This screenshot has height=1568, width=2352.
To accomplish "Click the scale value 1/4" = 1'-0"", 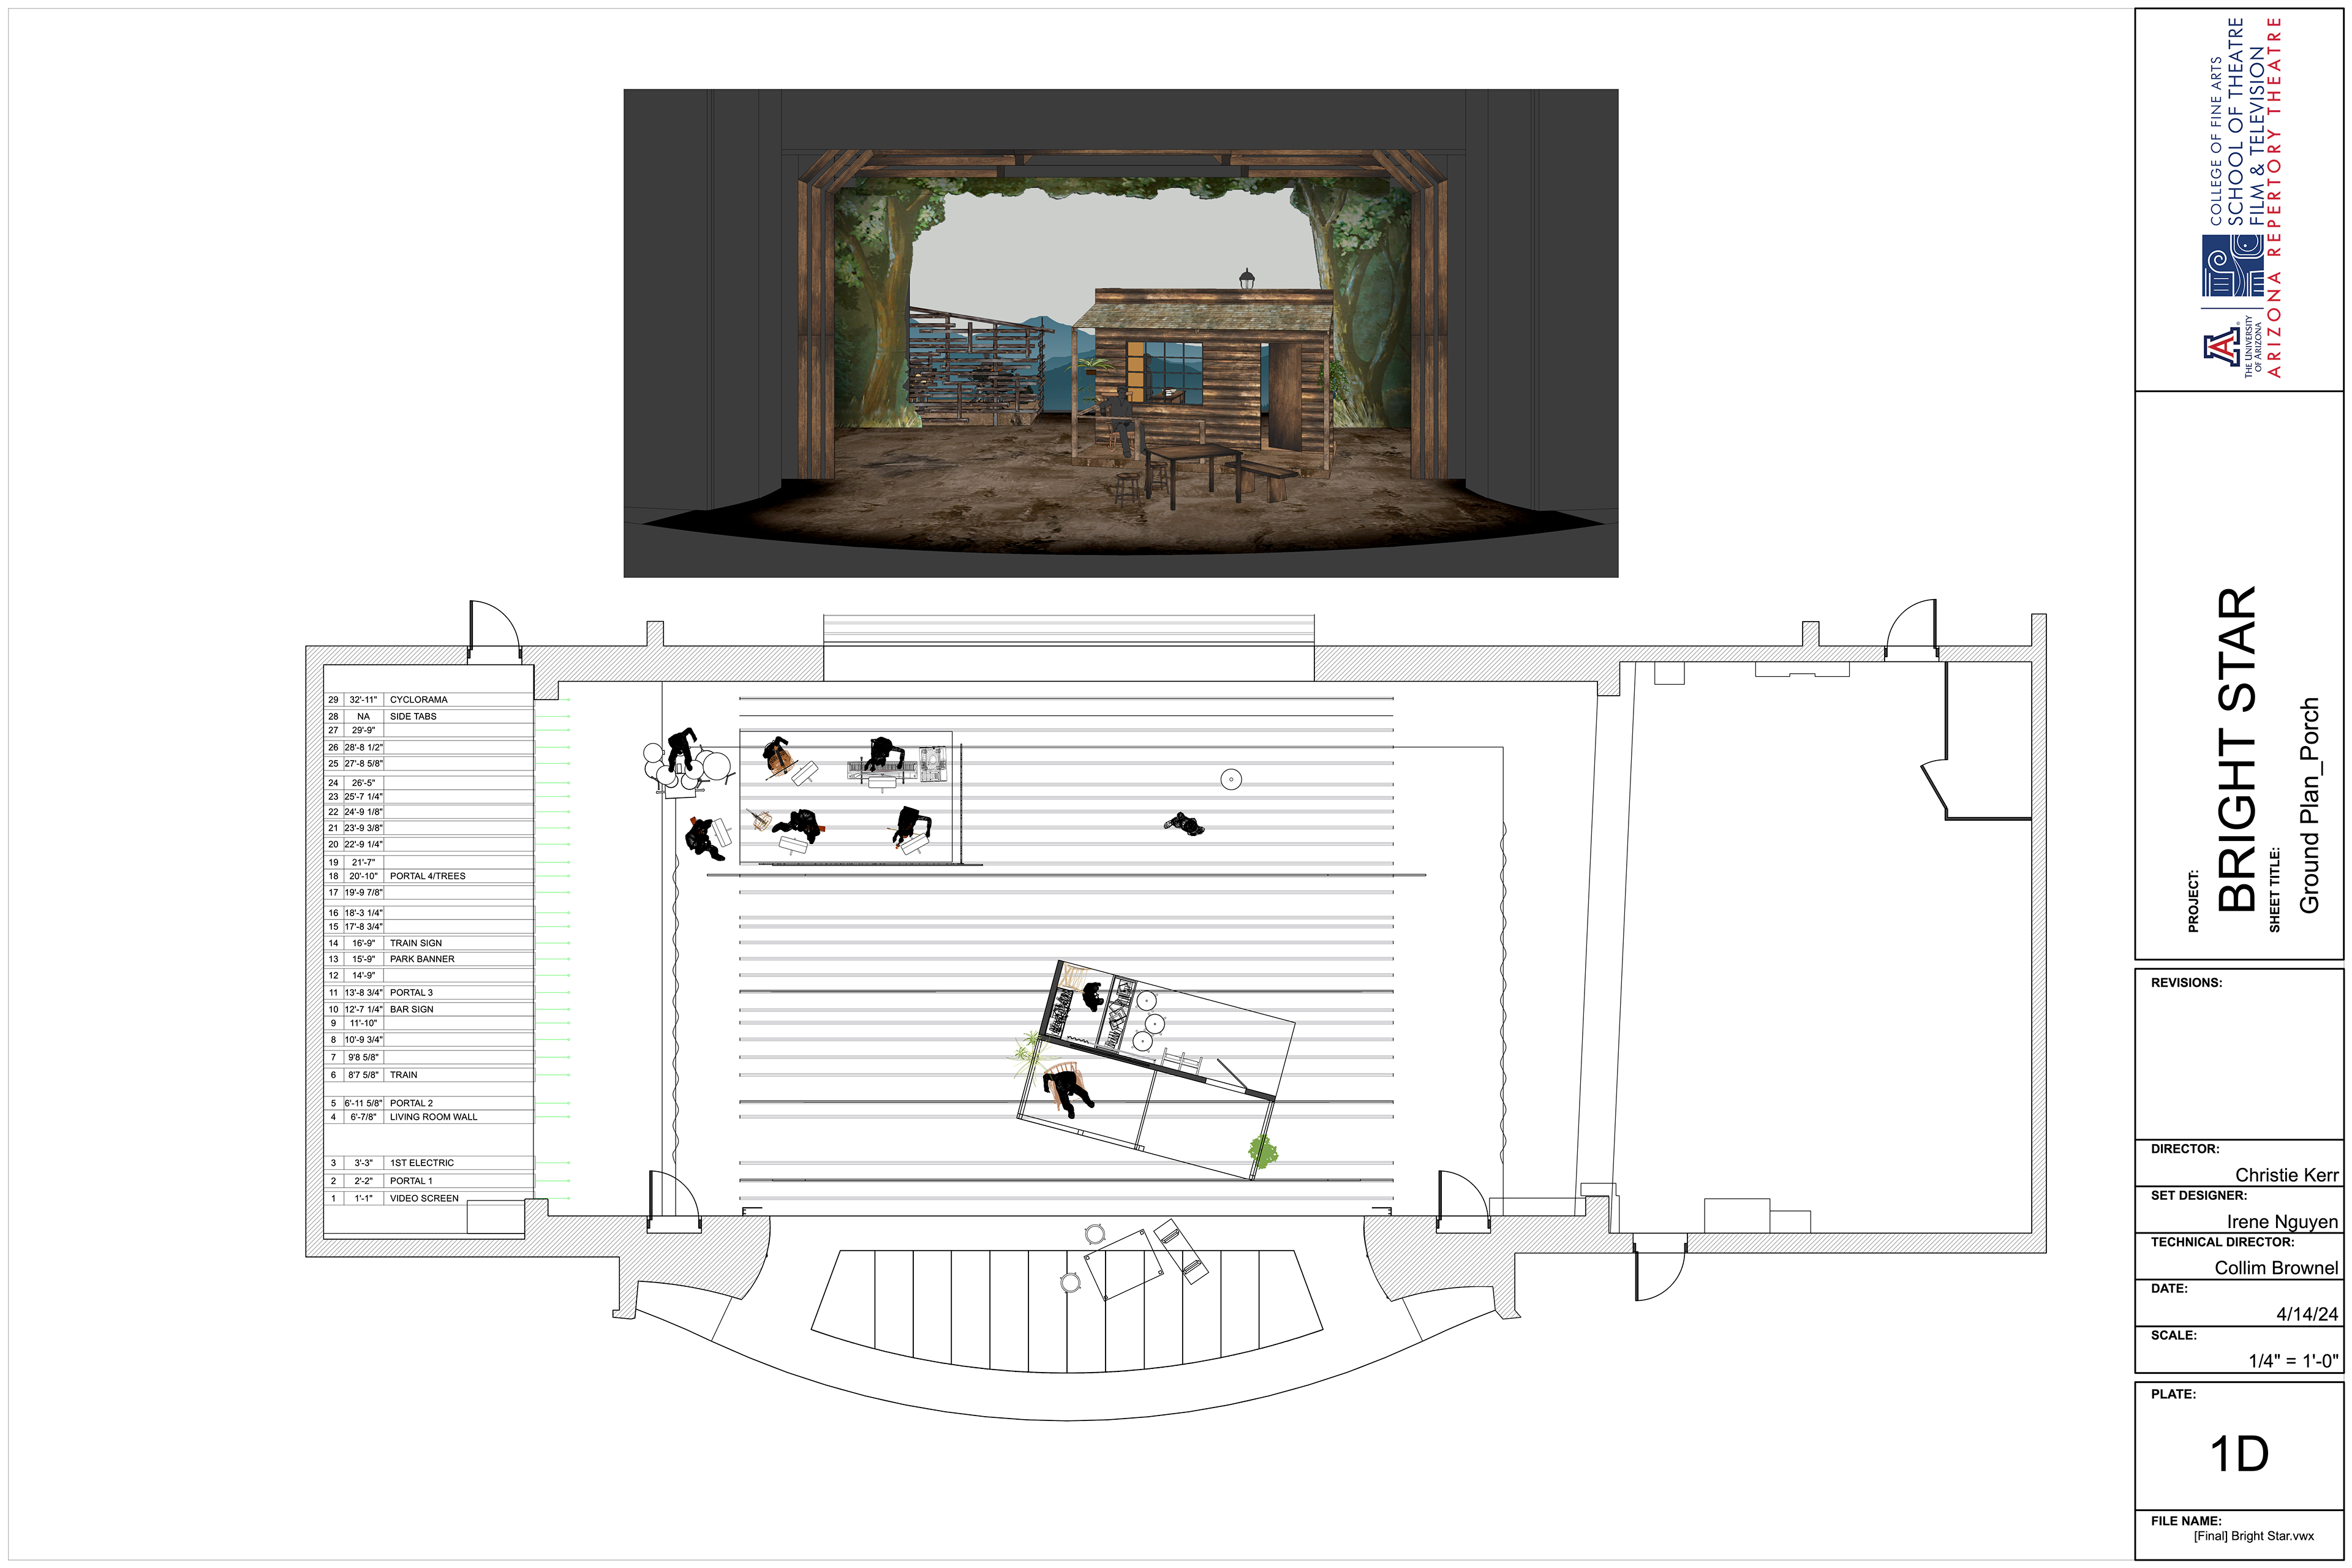I will coord(2293,1360).
